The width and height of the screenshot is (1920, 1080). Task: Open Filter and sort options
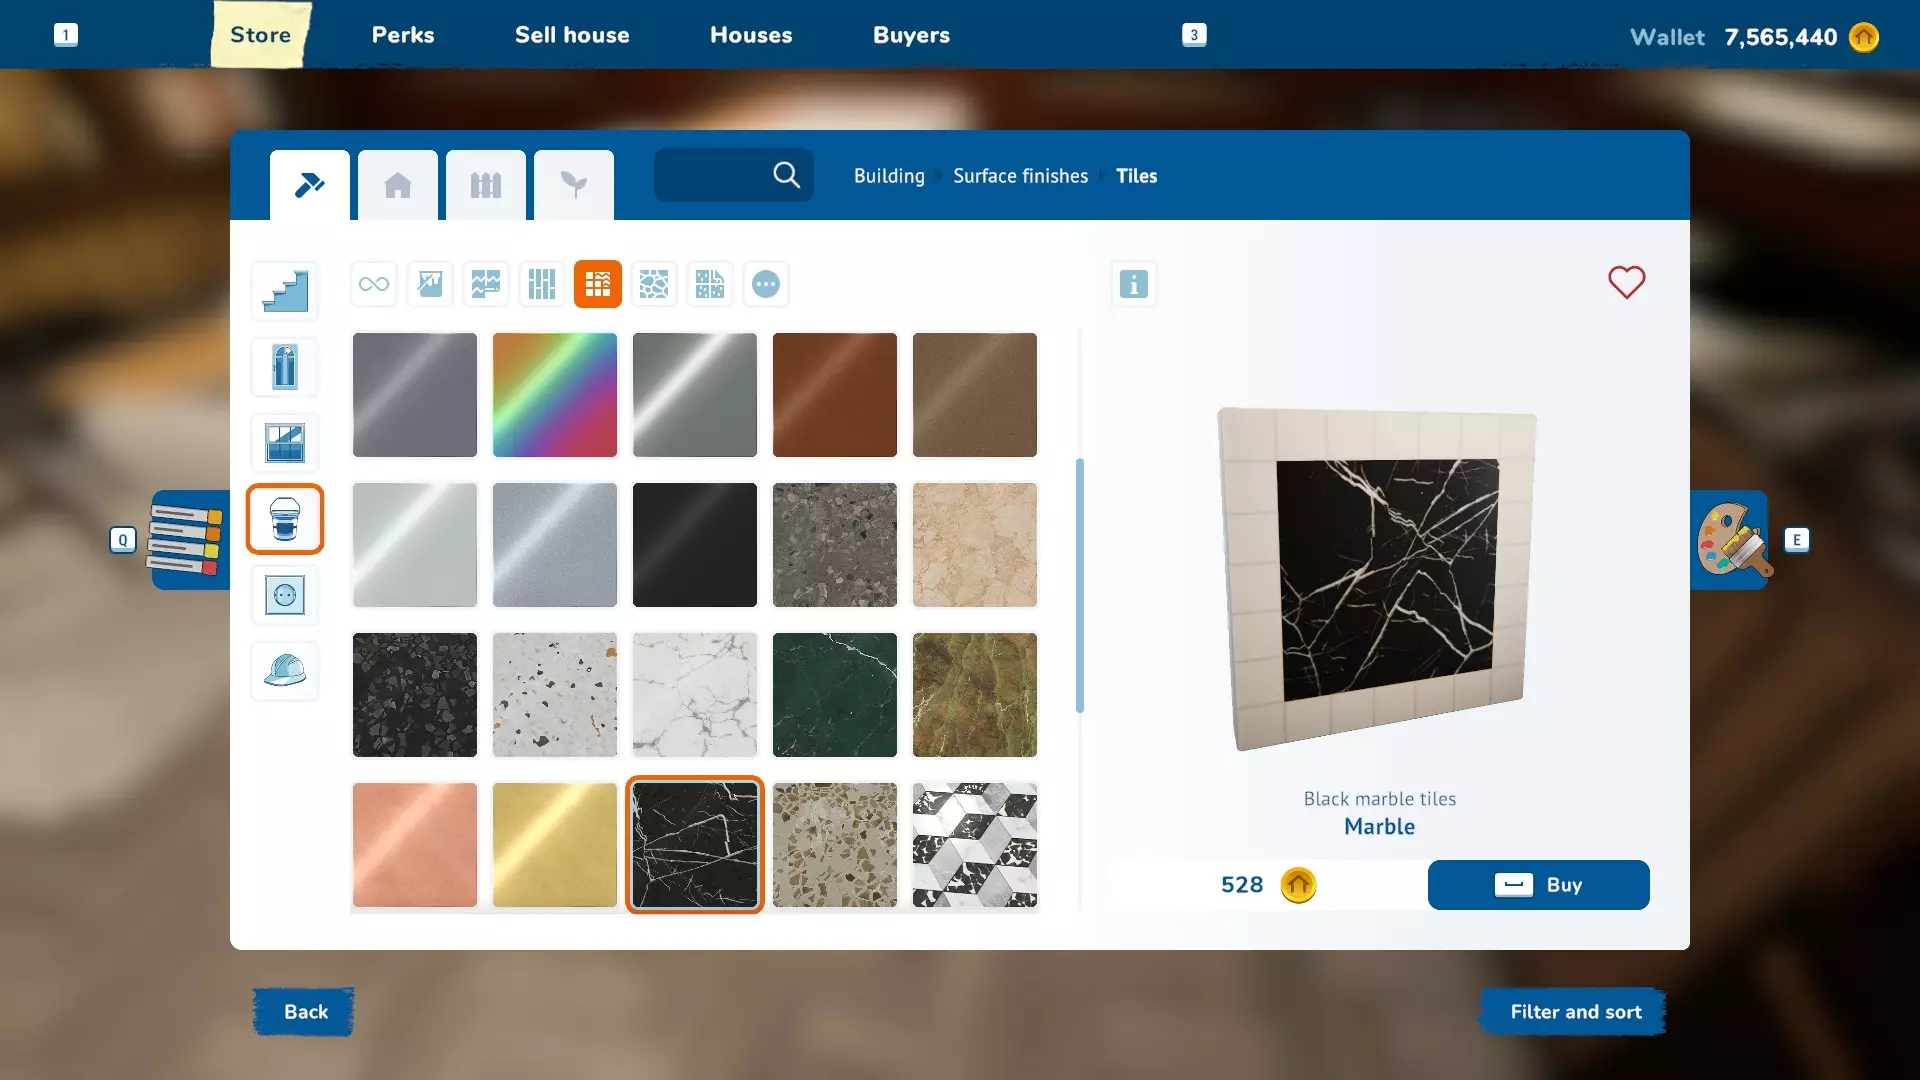coord(1575,1012)
